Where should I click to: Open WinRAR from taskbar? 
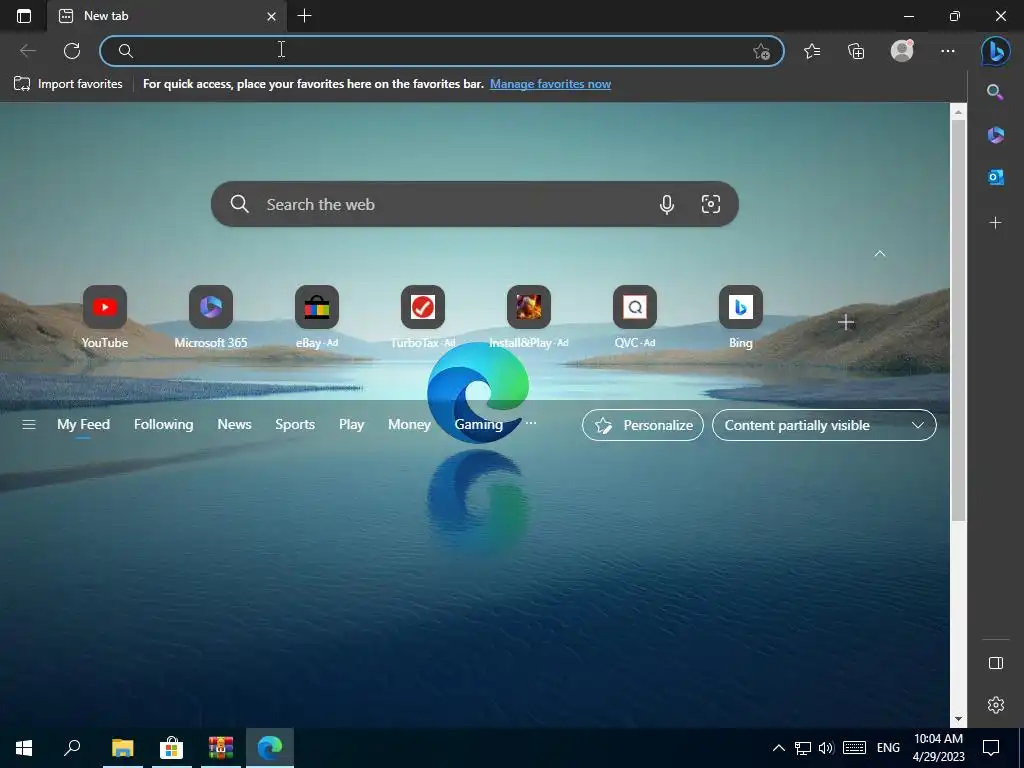[221, 748]
